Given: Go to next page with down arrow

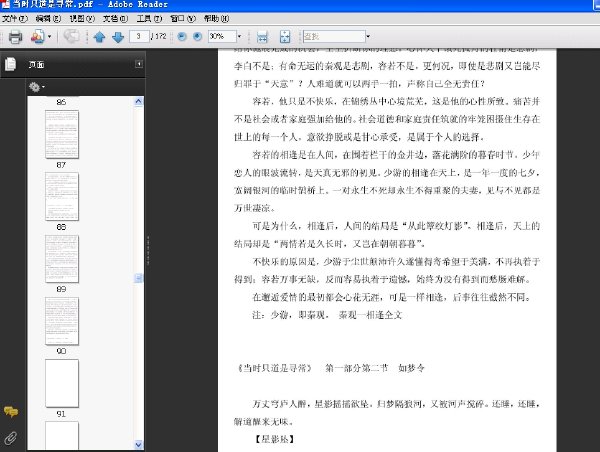Looking at the screenshot, I should 118,37.
